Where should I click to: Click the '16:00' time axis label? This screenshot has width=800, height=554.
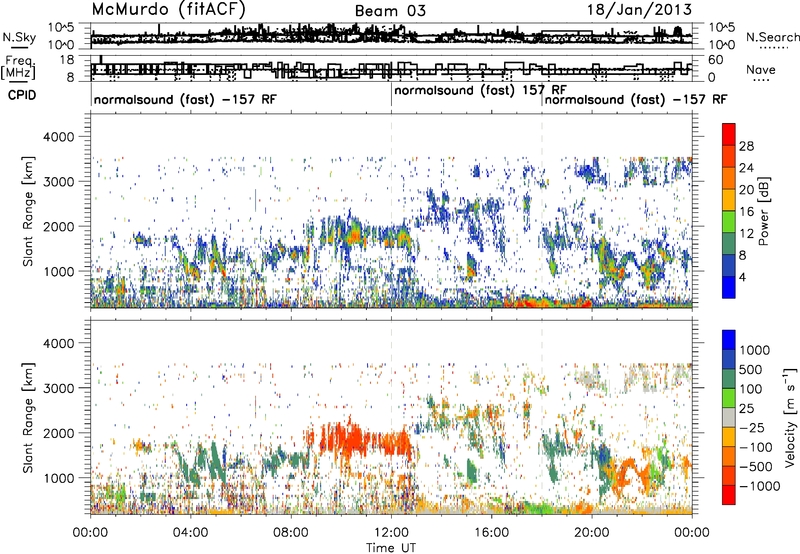492,533
